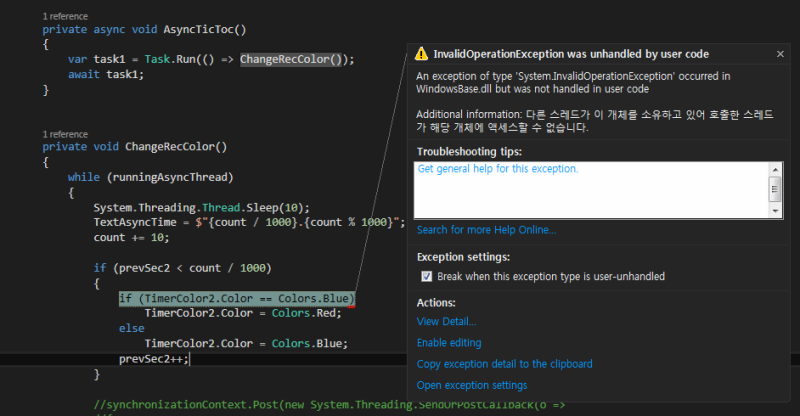Image resolution: width=800 pixels, height=416 pixels.
Task: Click the Korean 'Additional information' message
Action: pos(594,121)
